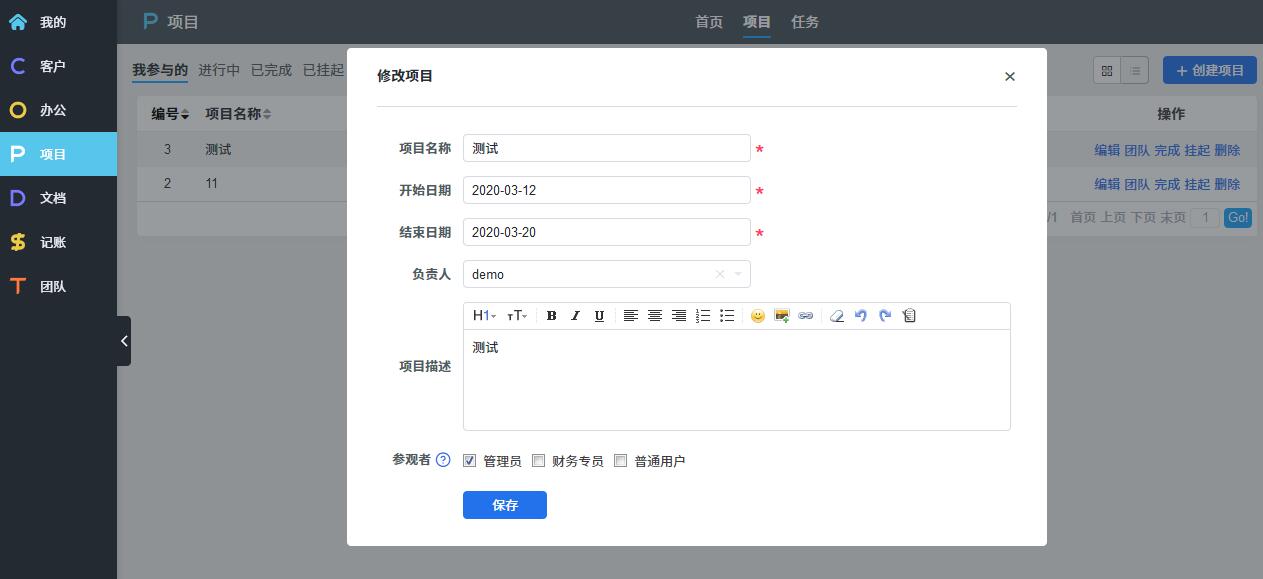The height and width of the screenshot is (579, 1263).
Task: Insert a hyperlink using link icon
Action: 806,316
